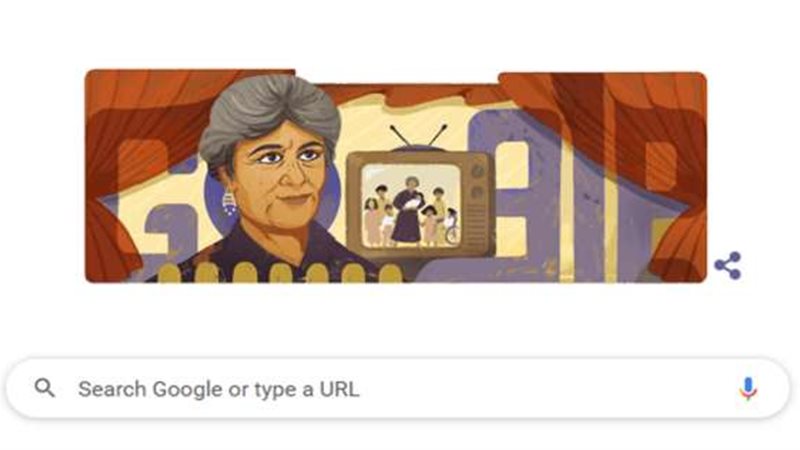Click the TV antenna in the doodle
The height and width of the screenshot is (450, 800).
coord(418,138)
